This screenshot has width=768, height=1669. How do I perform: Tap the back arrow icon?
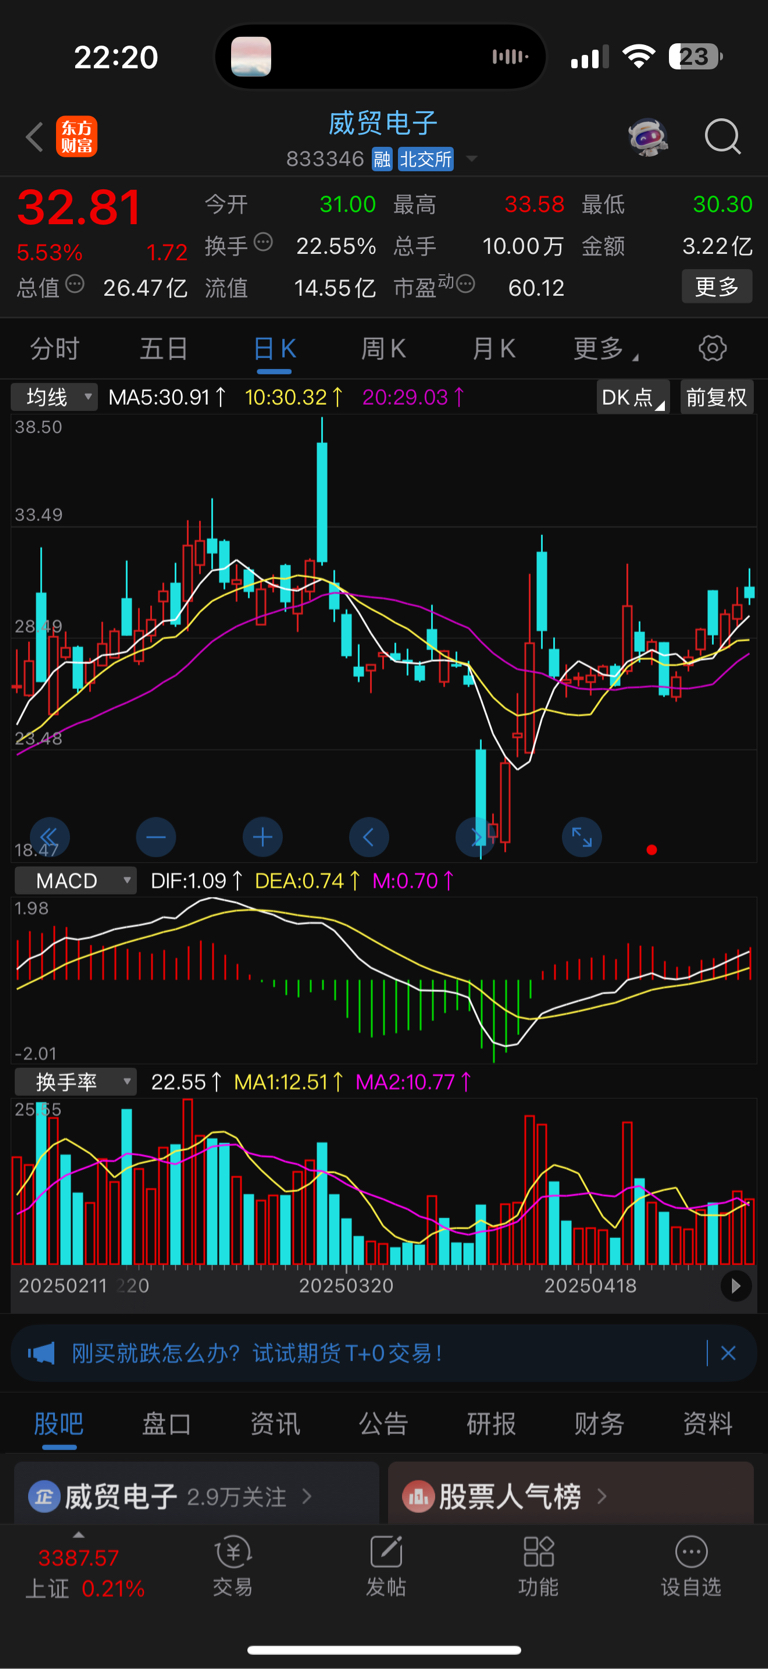tap(35, 136)
